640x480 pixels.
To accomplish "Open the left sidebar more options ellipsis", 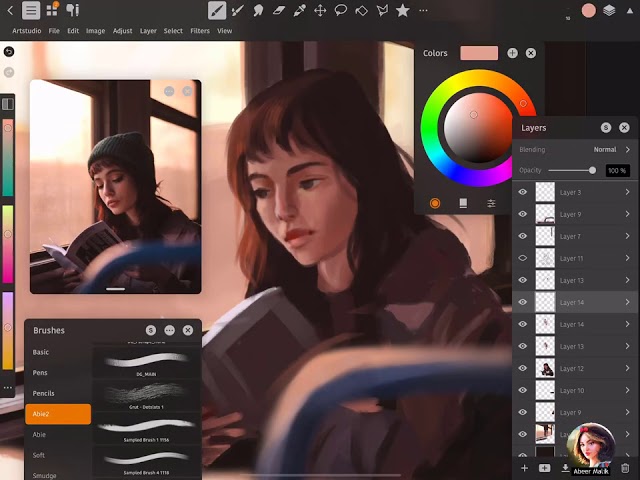I will 8,387.
